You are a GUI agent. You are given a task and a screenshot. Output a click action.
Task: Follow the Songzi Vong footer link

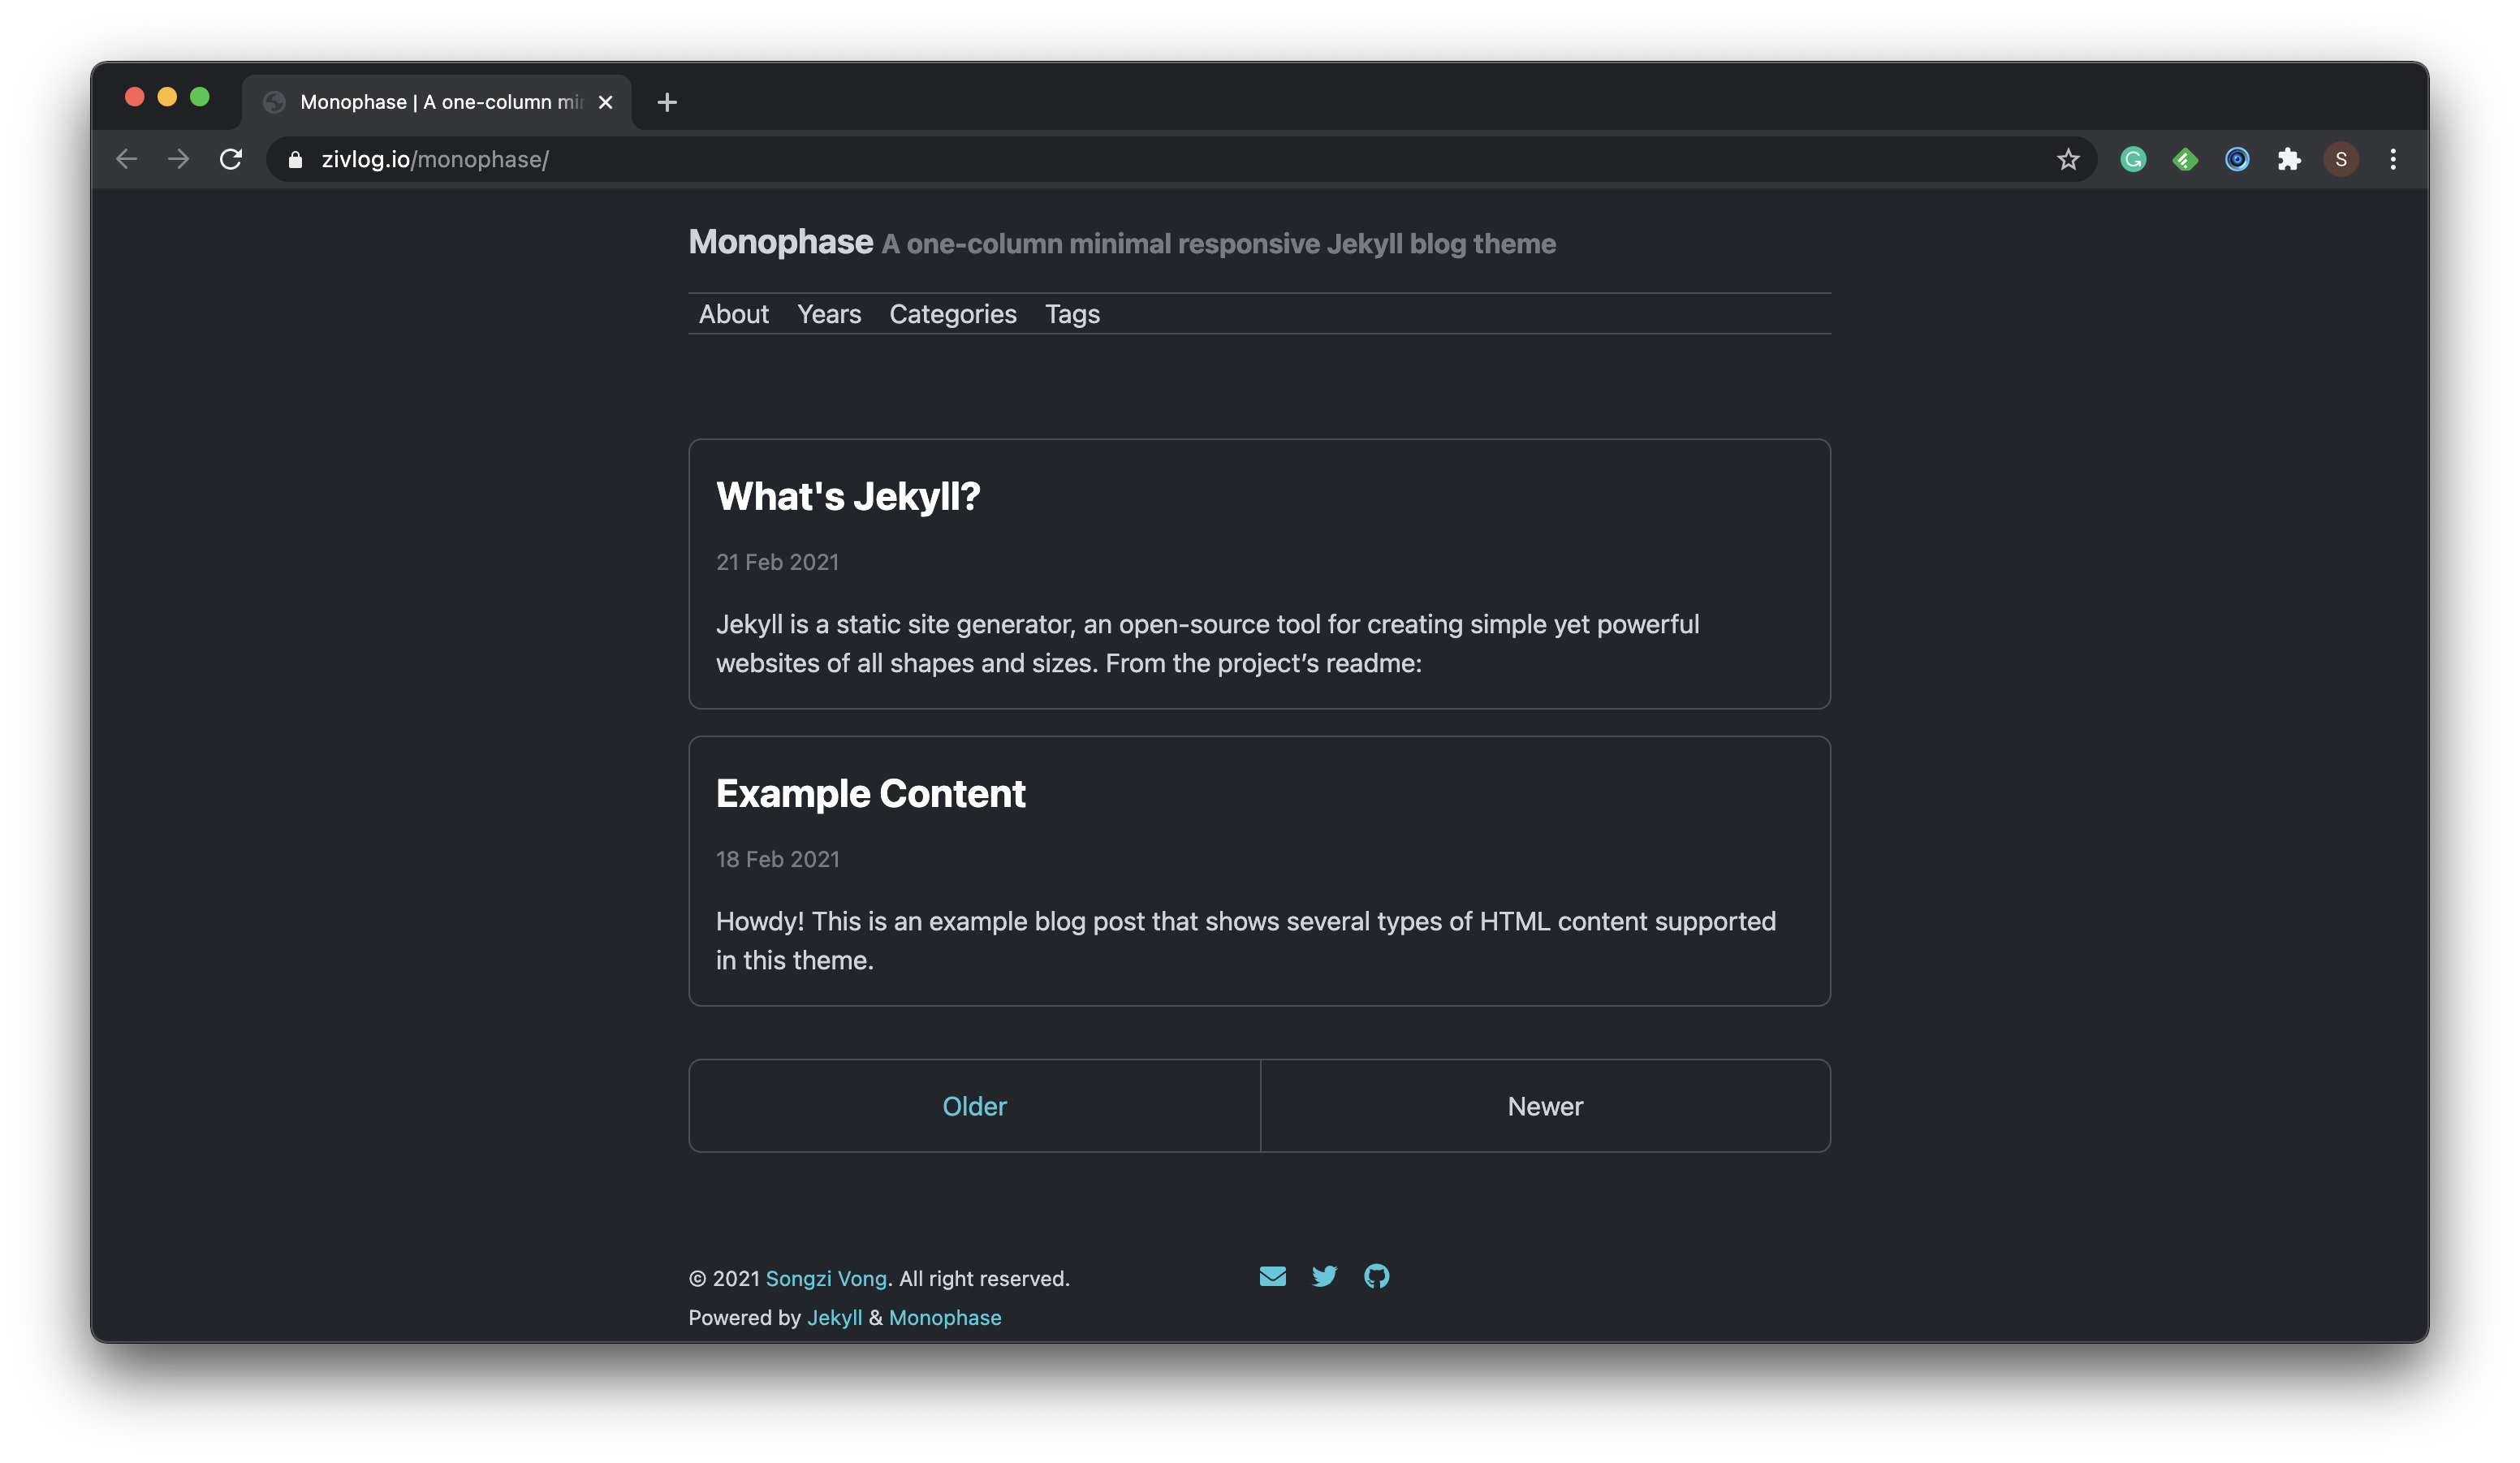(x=826, y=1278)
